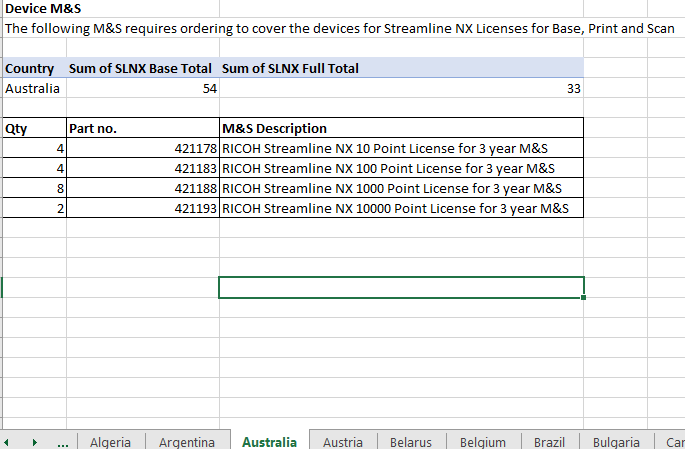This screenshot has width=685, height=449.
Task: Select the Australia sheet tab
Action: pyautogui.click(x=270, y=442)
